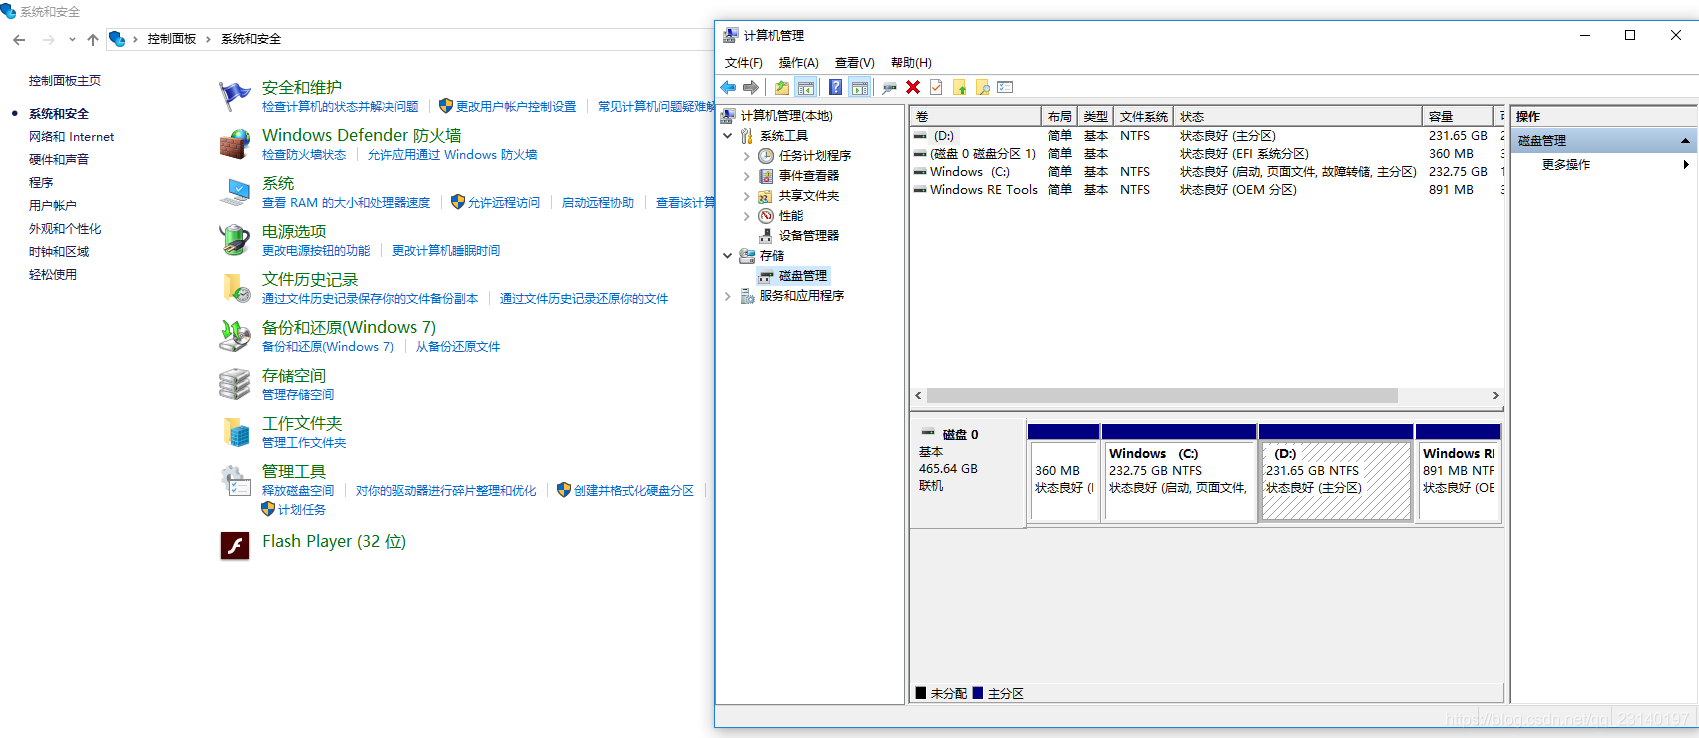
Task: Toggle Show/Hide Action Pane toolbar icon
Action: click(x=859, y=88)
